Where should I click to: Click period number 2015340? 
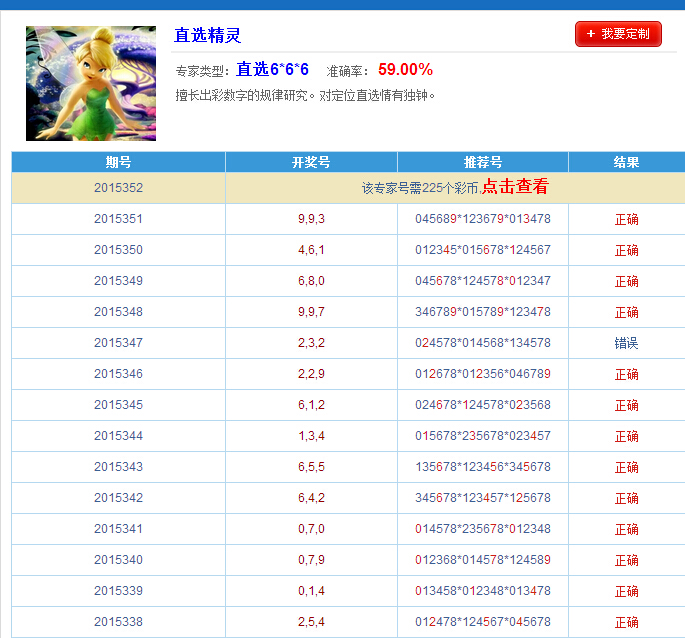[x=118, y=560]
